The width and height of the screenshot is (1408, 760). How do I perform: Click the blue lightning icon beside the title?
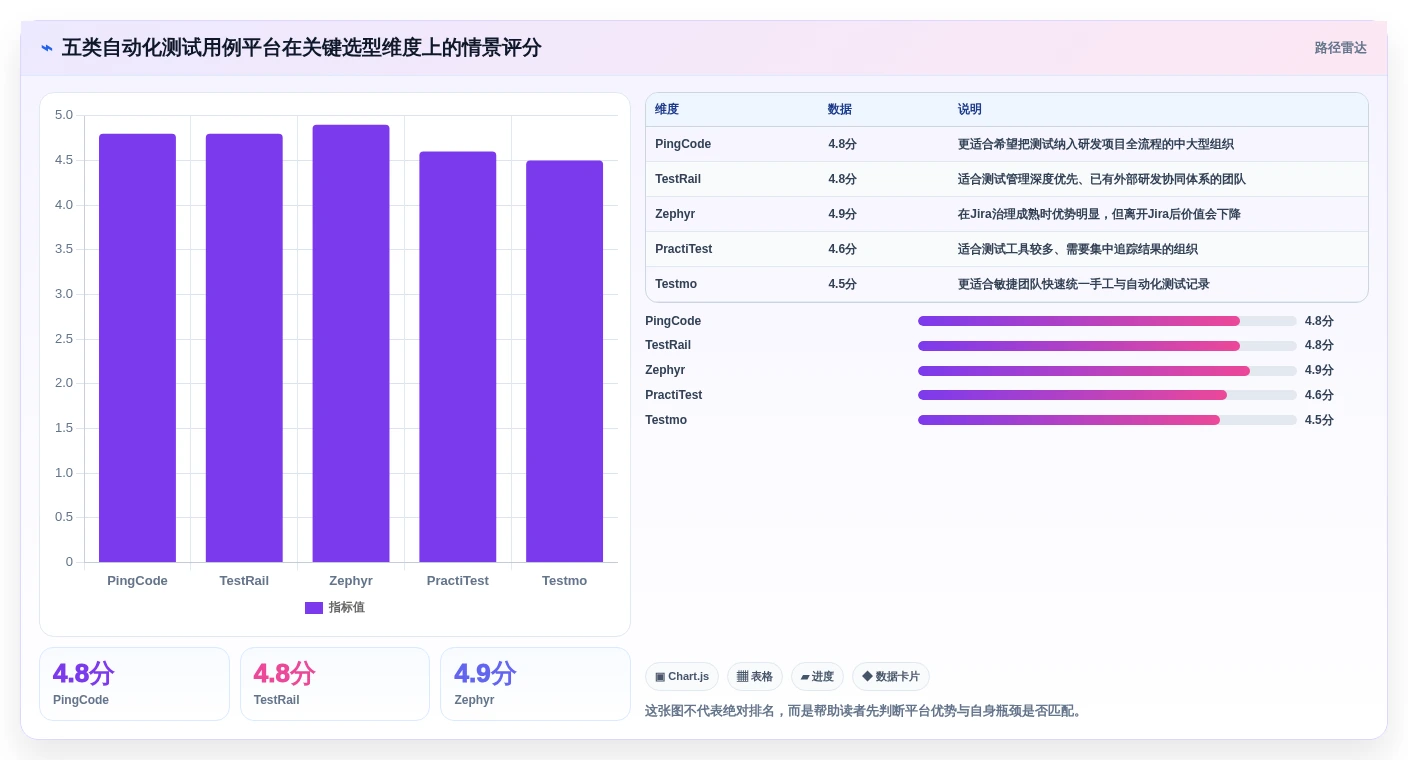(47, 48)
